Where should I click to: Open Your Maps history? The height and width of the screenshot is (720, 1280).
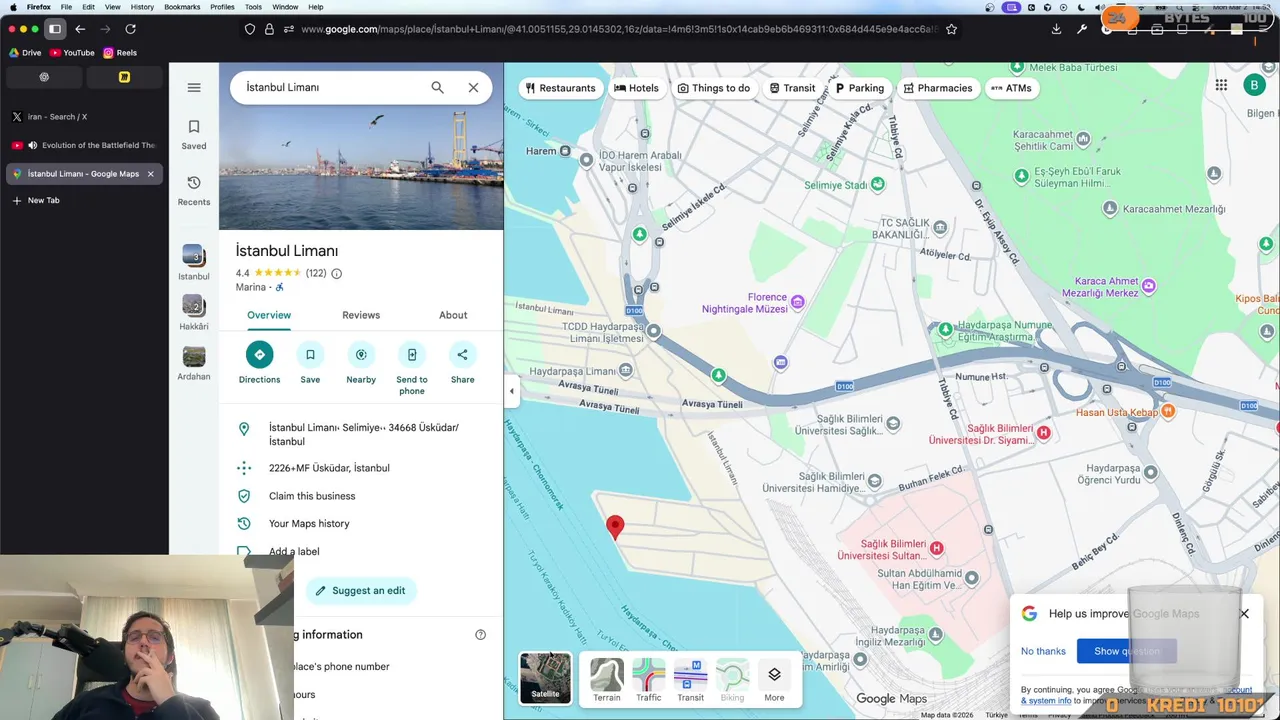309,524
